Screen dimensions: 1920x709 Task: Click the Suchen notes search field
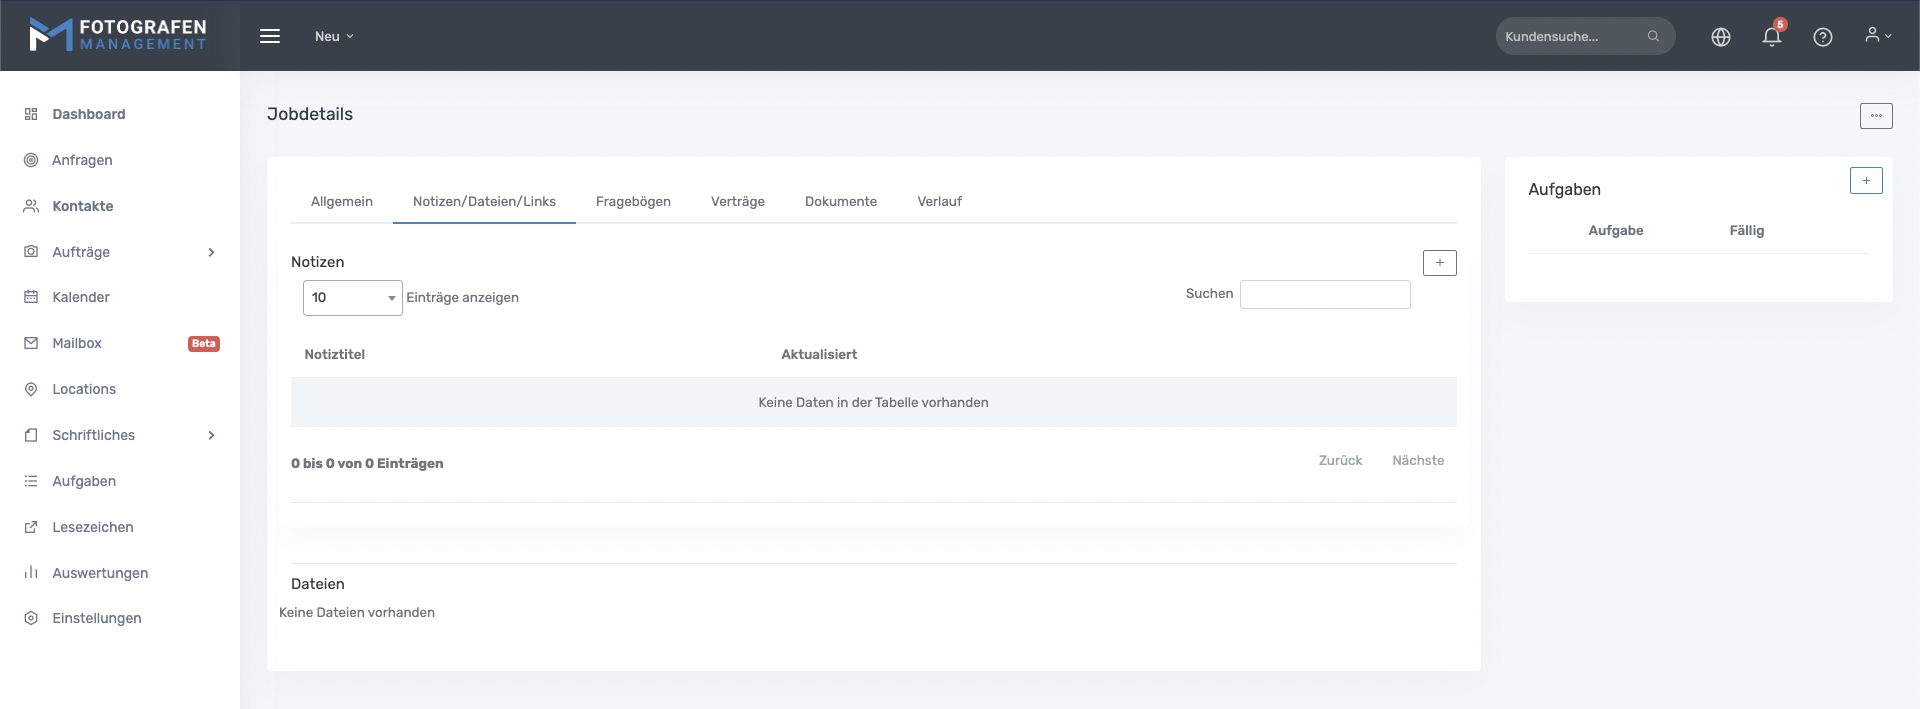coord(1324,294)
